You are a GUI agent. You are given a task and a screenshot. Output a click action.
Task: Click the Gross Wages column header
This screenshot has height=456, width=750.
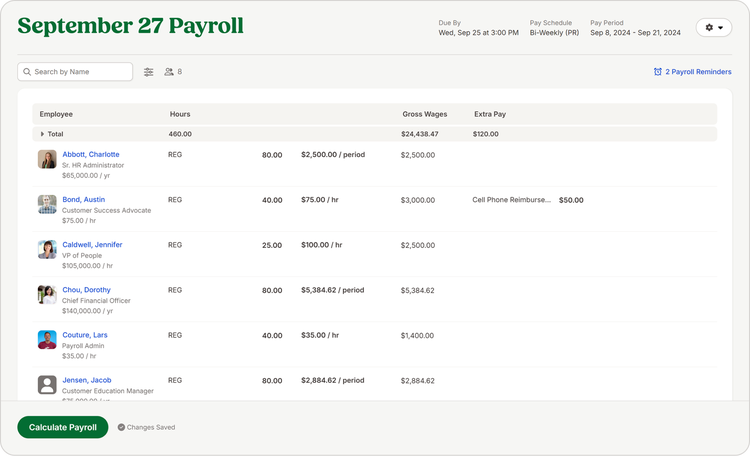point(425,114)
